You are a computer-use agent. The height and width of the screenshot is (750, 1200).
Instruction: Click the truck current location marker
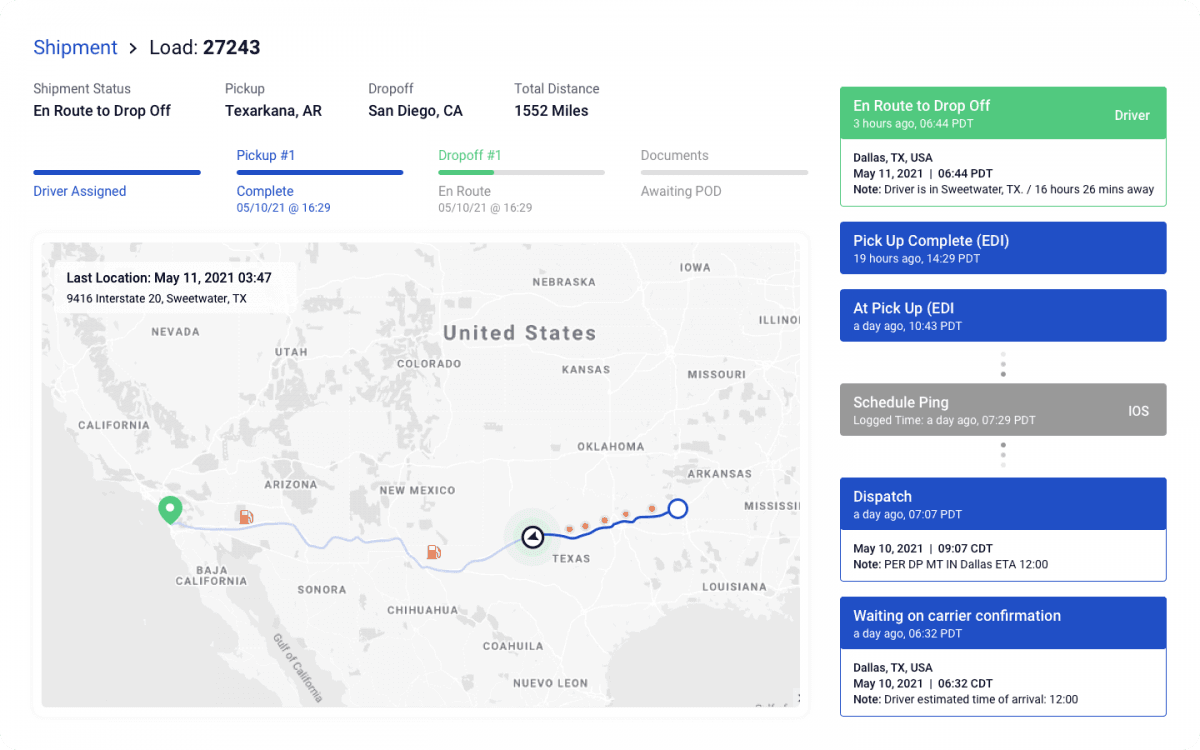point(533,537)
